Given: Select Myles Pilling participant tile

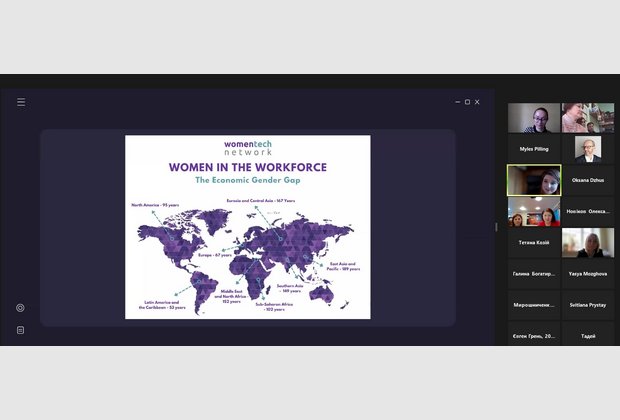Looking at the screenshot, I should [534, 148].
